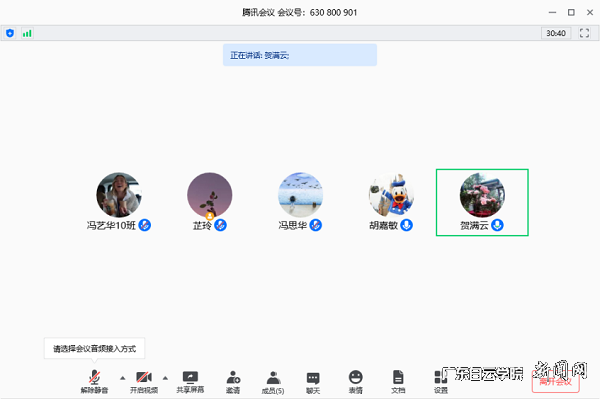The image size is (600, 399).
Task: Expand audio options arrow beside microphone
Action: pos(122,378)
